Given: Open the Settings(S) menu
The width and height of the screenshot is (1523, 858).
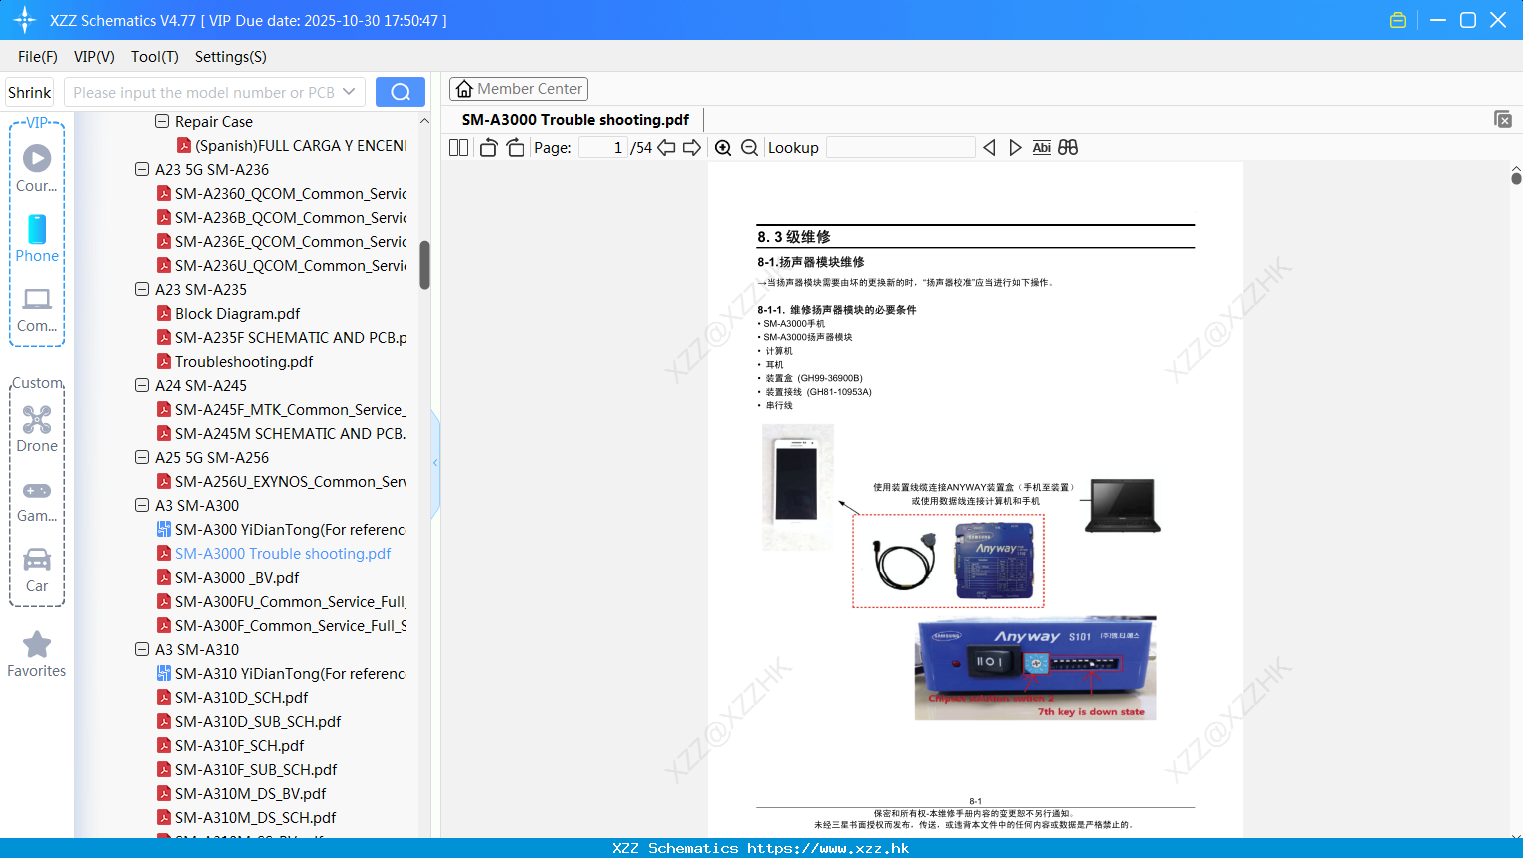Looking at the screenshot, I should 231,57.
